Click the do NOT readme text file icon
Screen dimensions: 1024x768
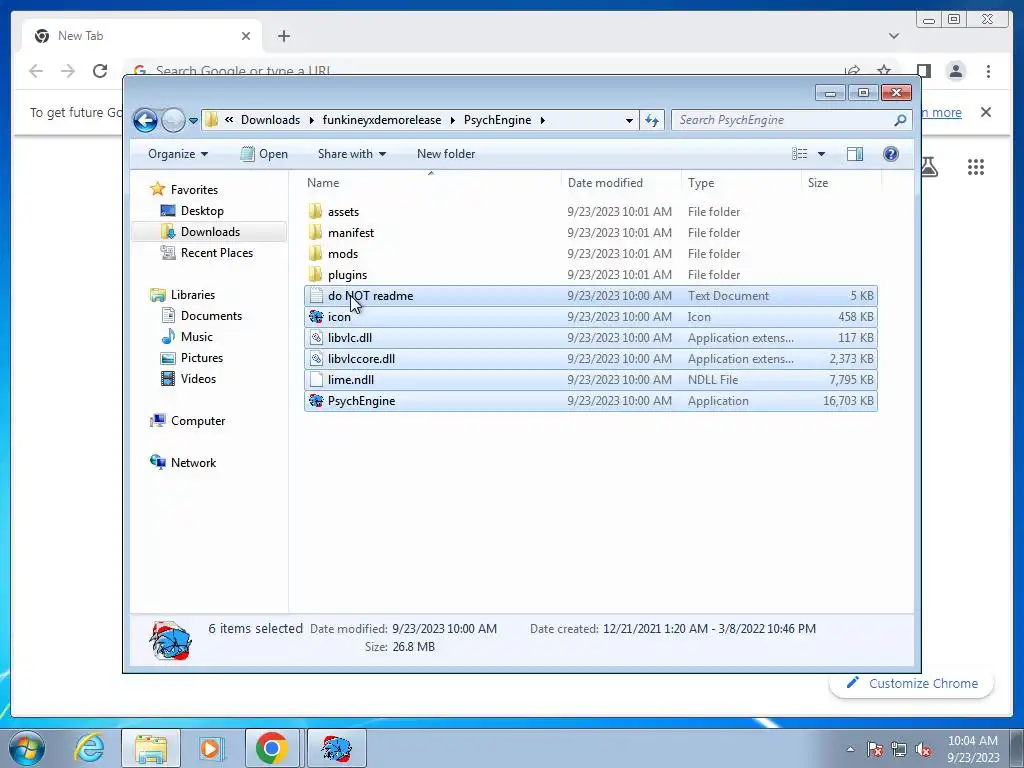coord(316,296)
